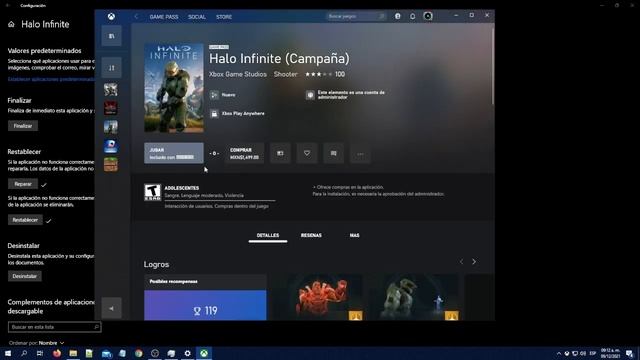Open the Ordenar por Nombre dropdown

coord(36,343)
